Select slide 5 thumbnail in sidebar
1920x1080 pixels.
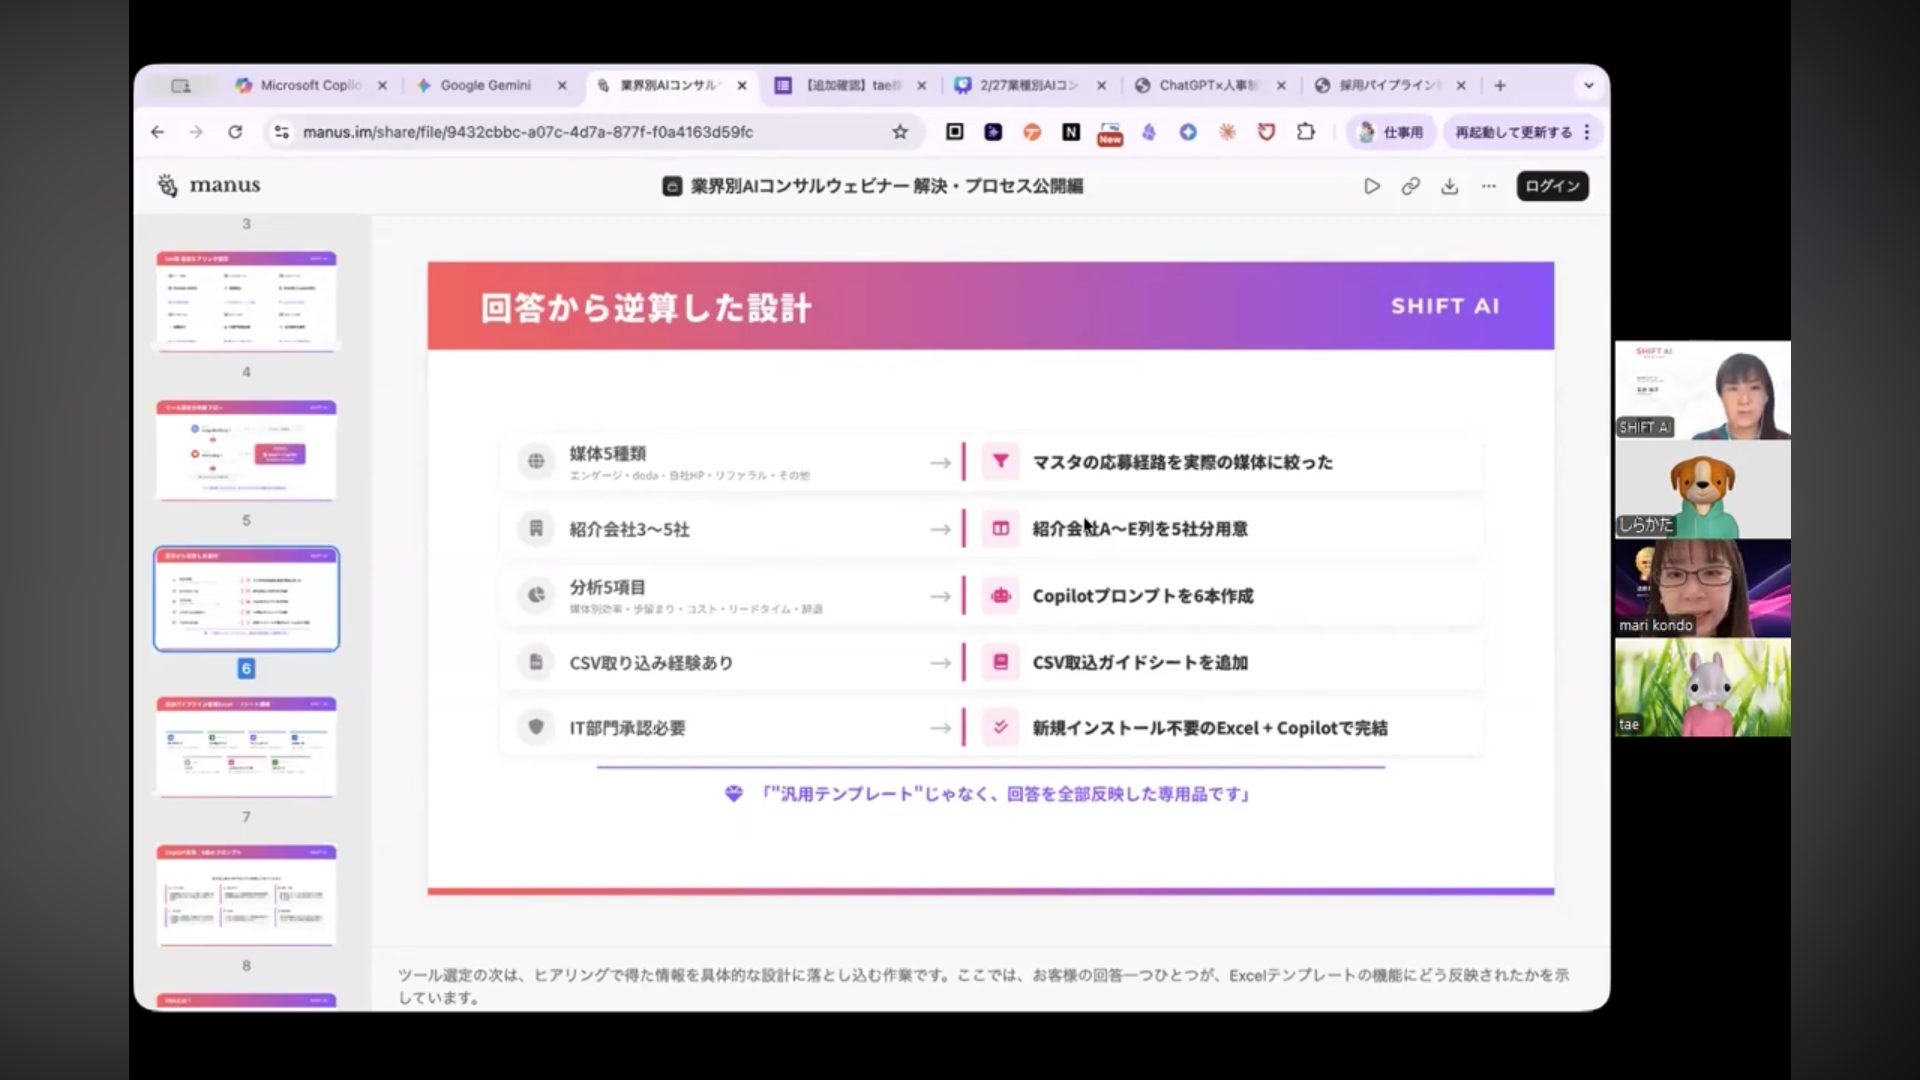246,450
